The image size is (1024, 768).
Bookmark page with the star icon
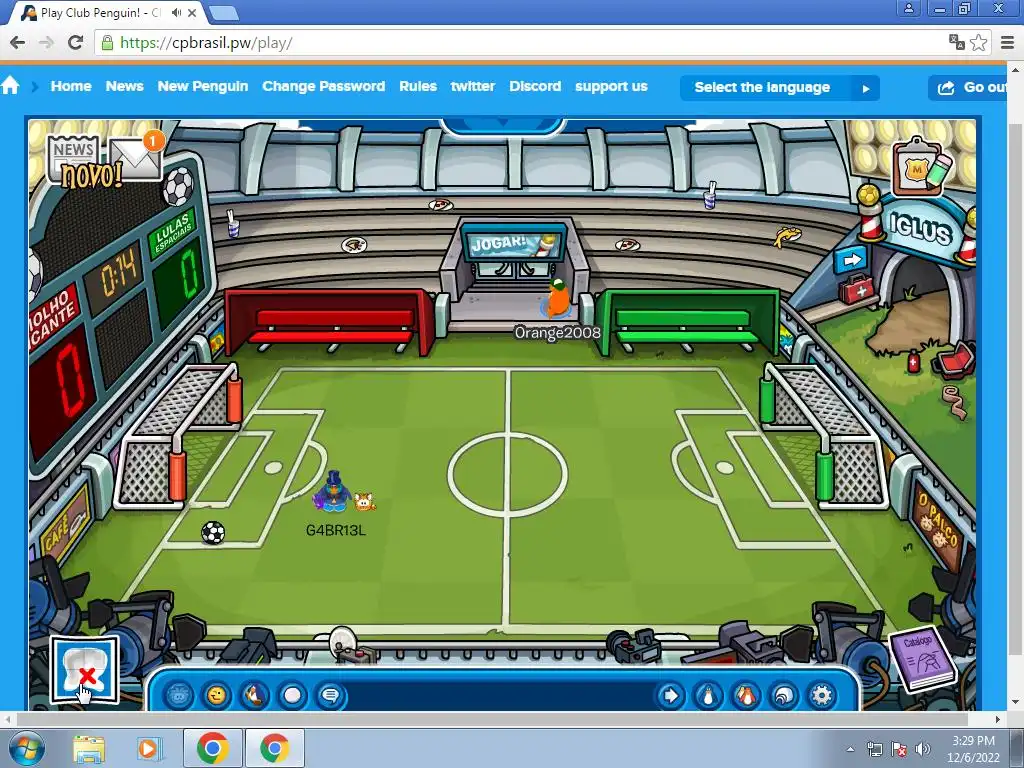(978, 43)
